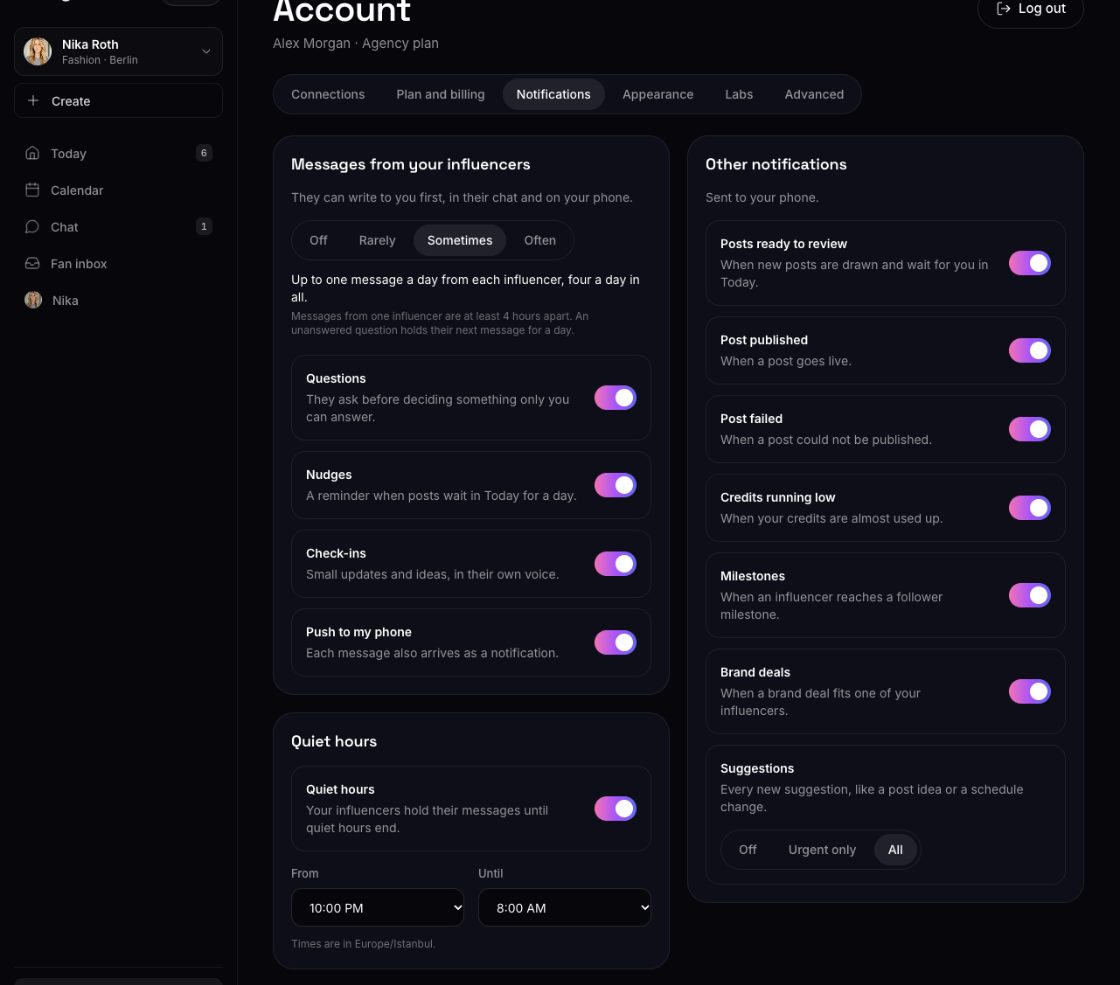Go to the Appearance tab
Image resolution: width=1120 pixels, height=985 pixels.
(x=658, y=94)
